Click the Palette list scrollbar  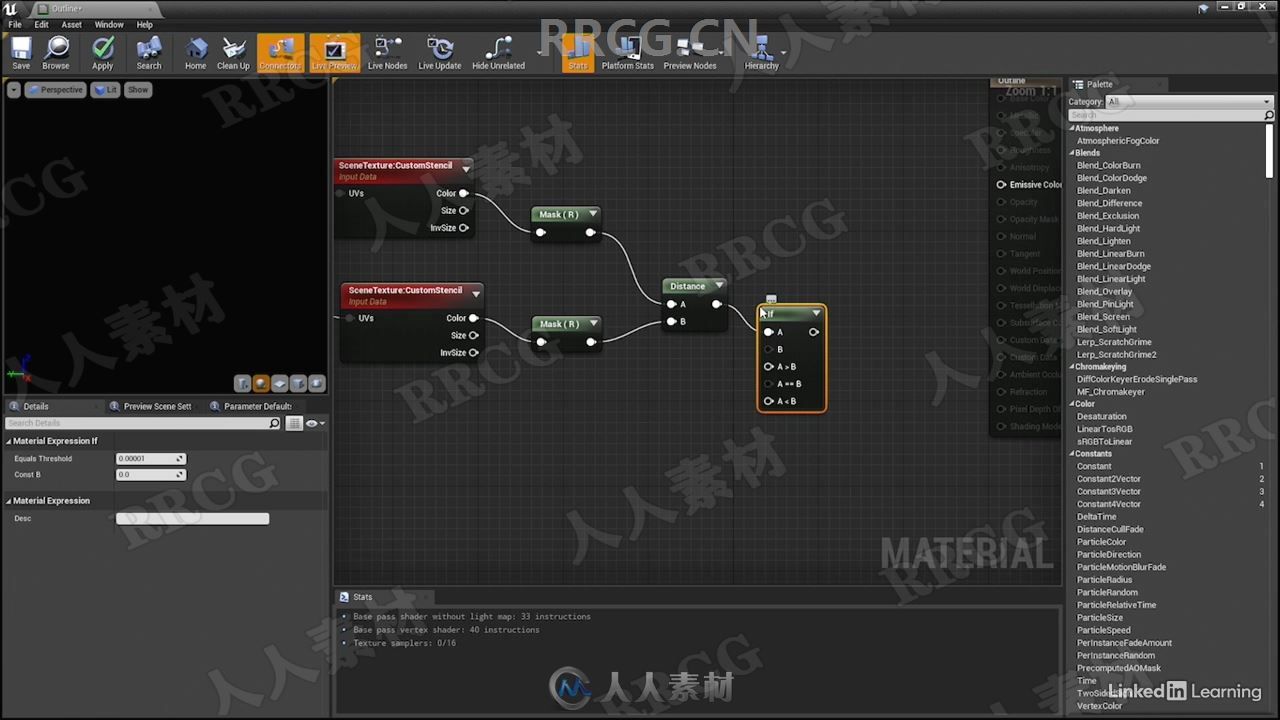point(1270,150)
